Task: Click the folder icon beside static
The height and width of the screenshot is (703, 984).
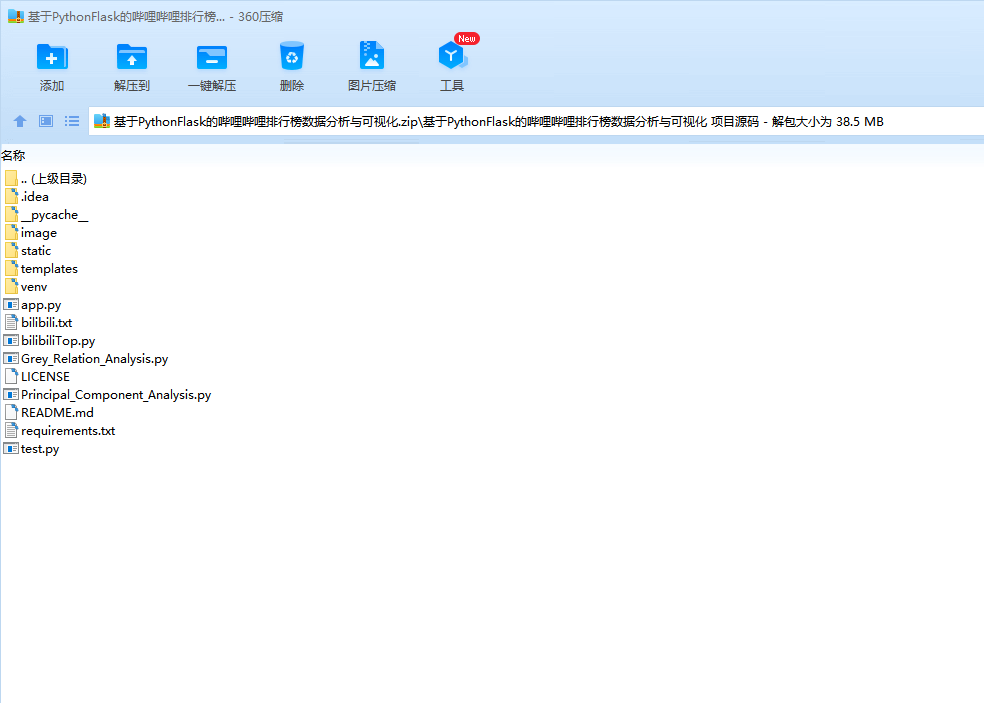Action: (x=11, y=250)
